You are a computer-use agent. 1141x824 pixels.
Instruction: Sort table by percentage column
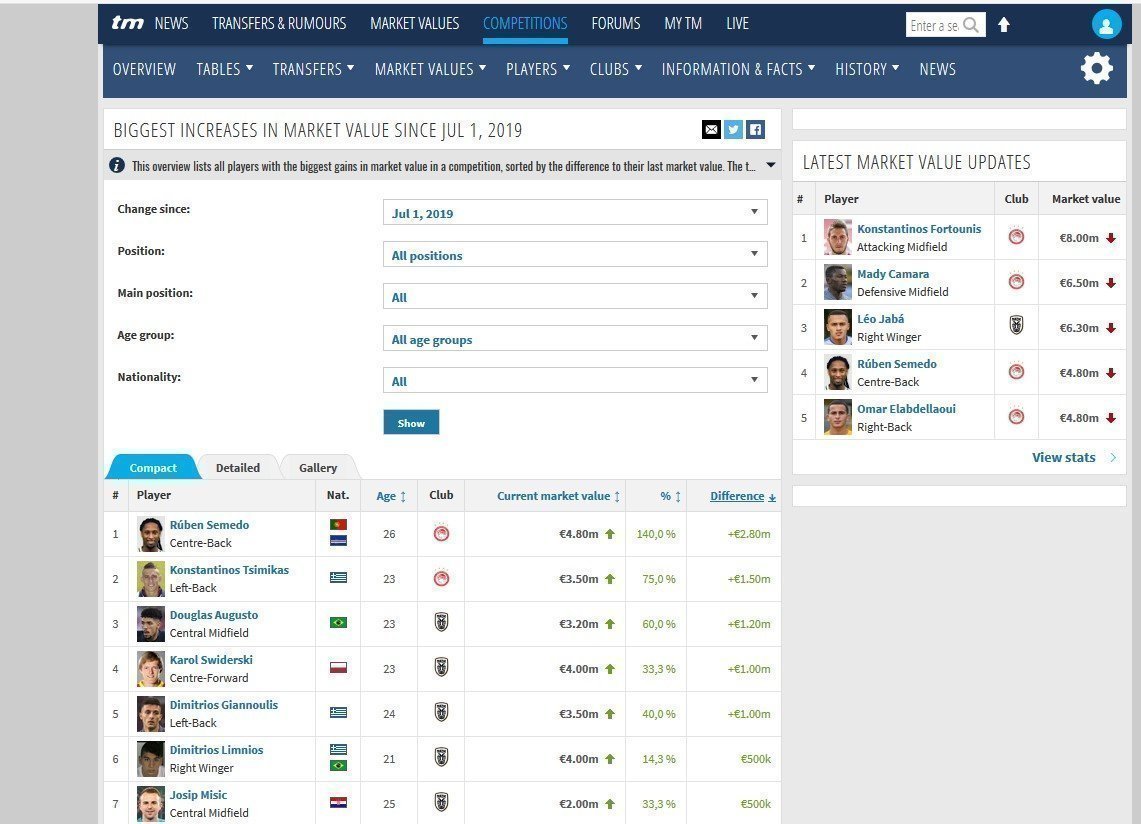[x=671, y=496]
